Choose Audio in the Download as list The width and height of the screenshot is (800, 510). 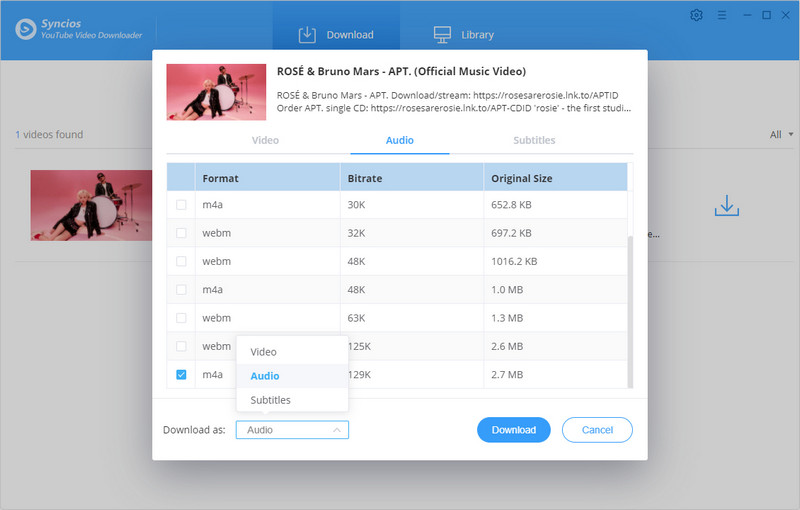tap(292, 376)
